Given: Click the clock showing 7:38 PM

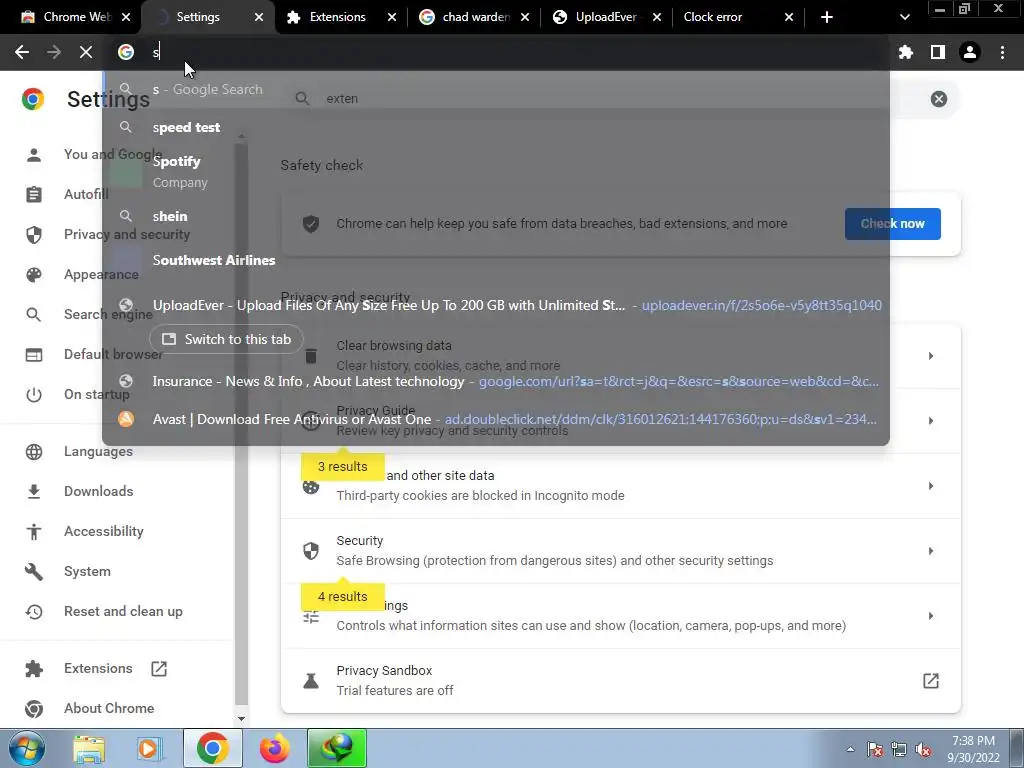Looking at the screenshot, I should click(973, 741).
